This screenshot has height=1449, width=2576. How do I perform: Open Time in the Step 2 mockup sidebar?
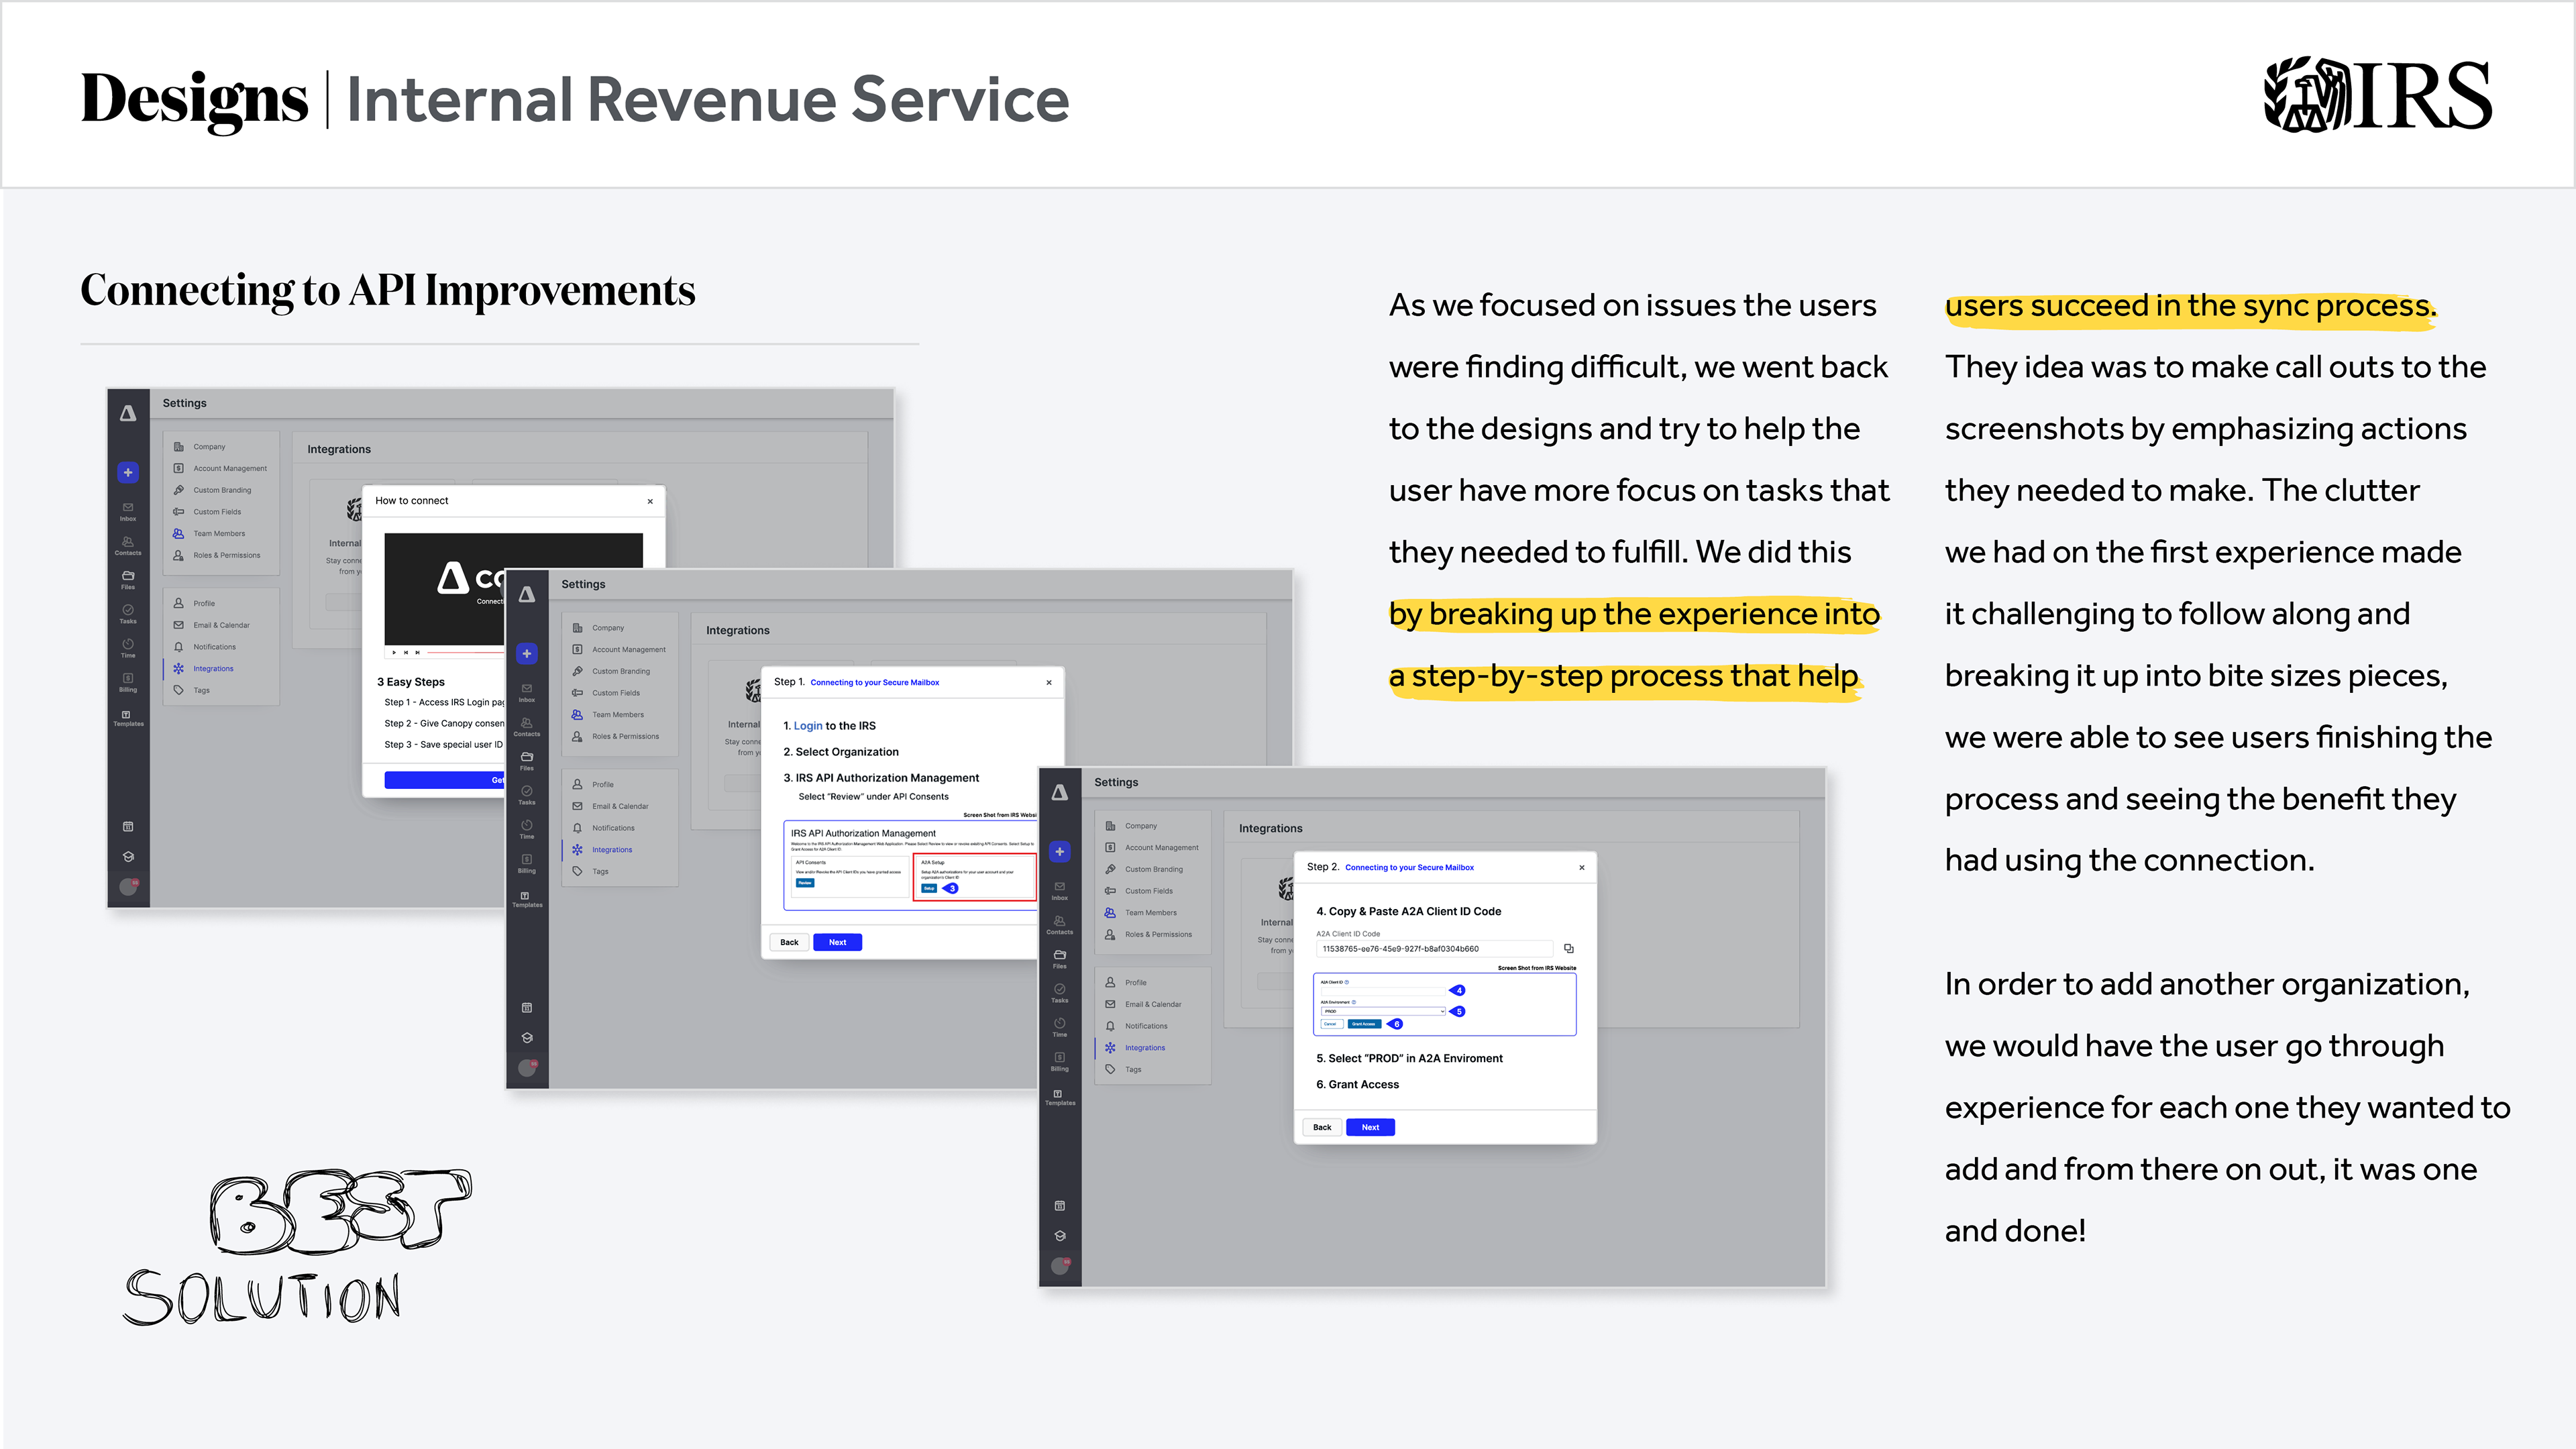(1060, 1028)
